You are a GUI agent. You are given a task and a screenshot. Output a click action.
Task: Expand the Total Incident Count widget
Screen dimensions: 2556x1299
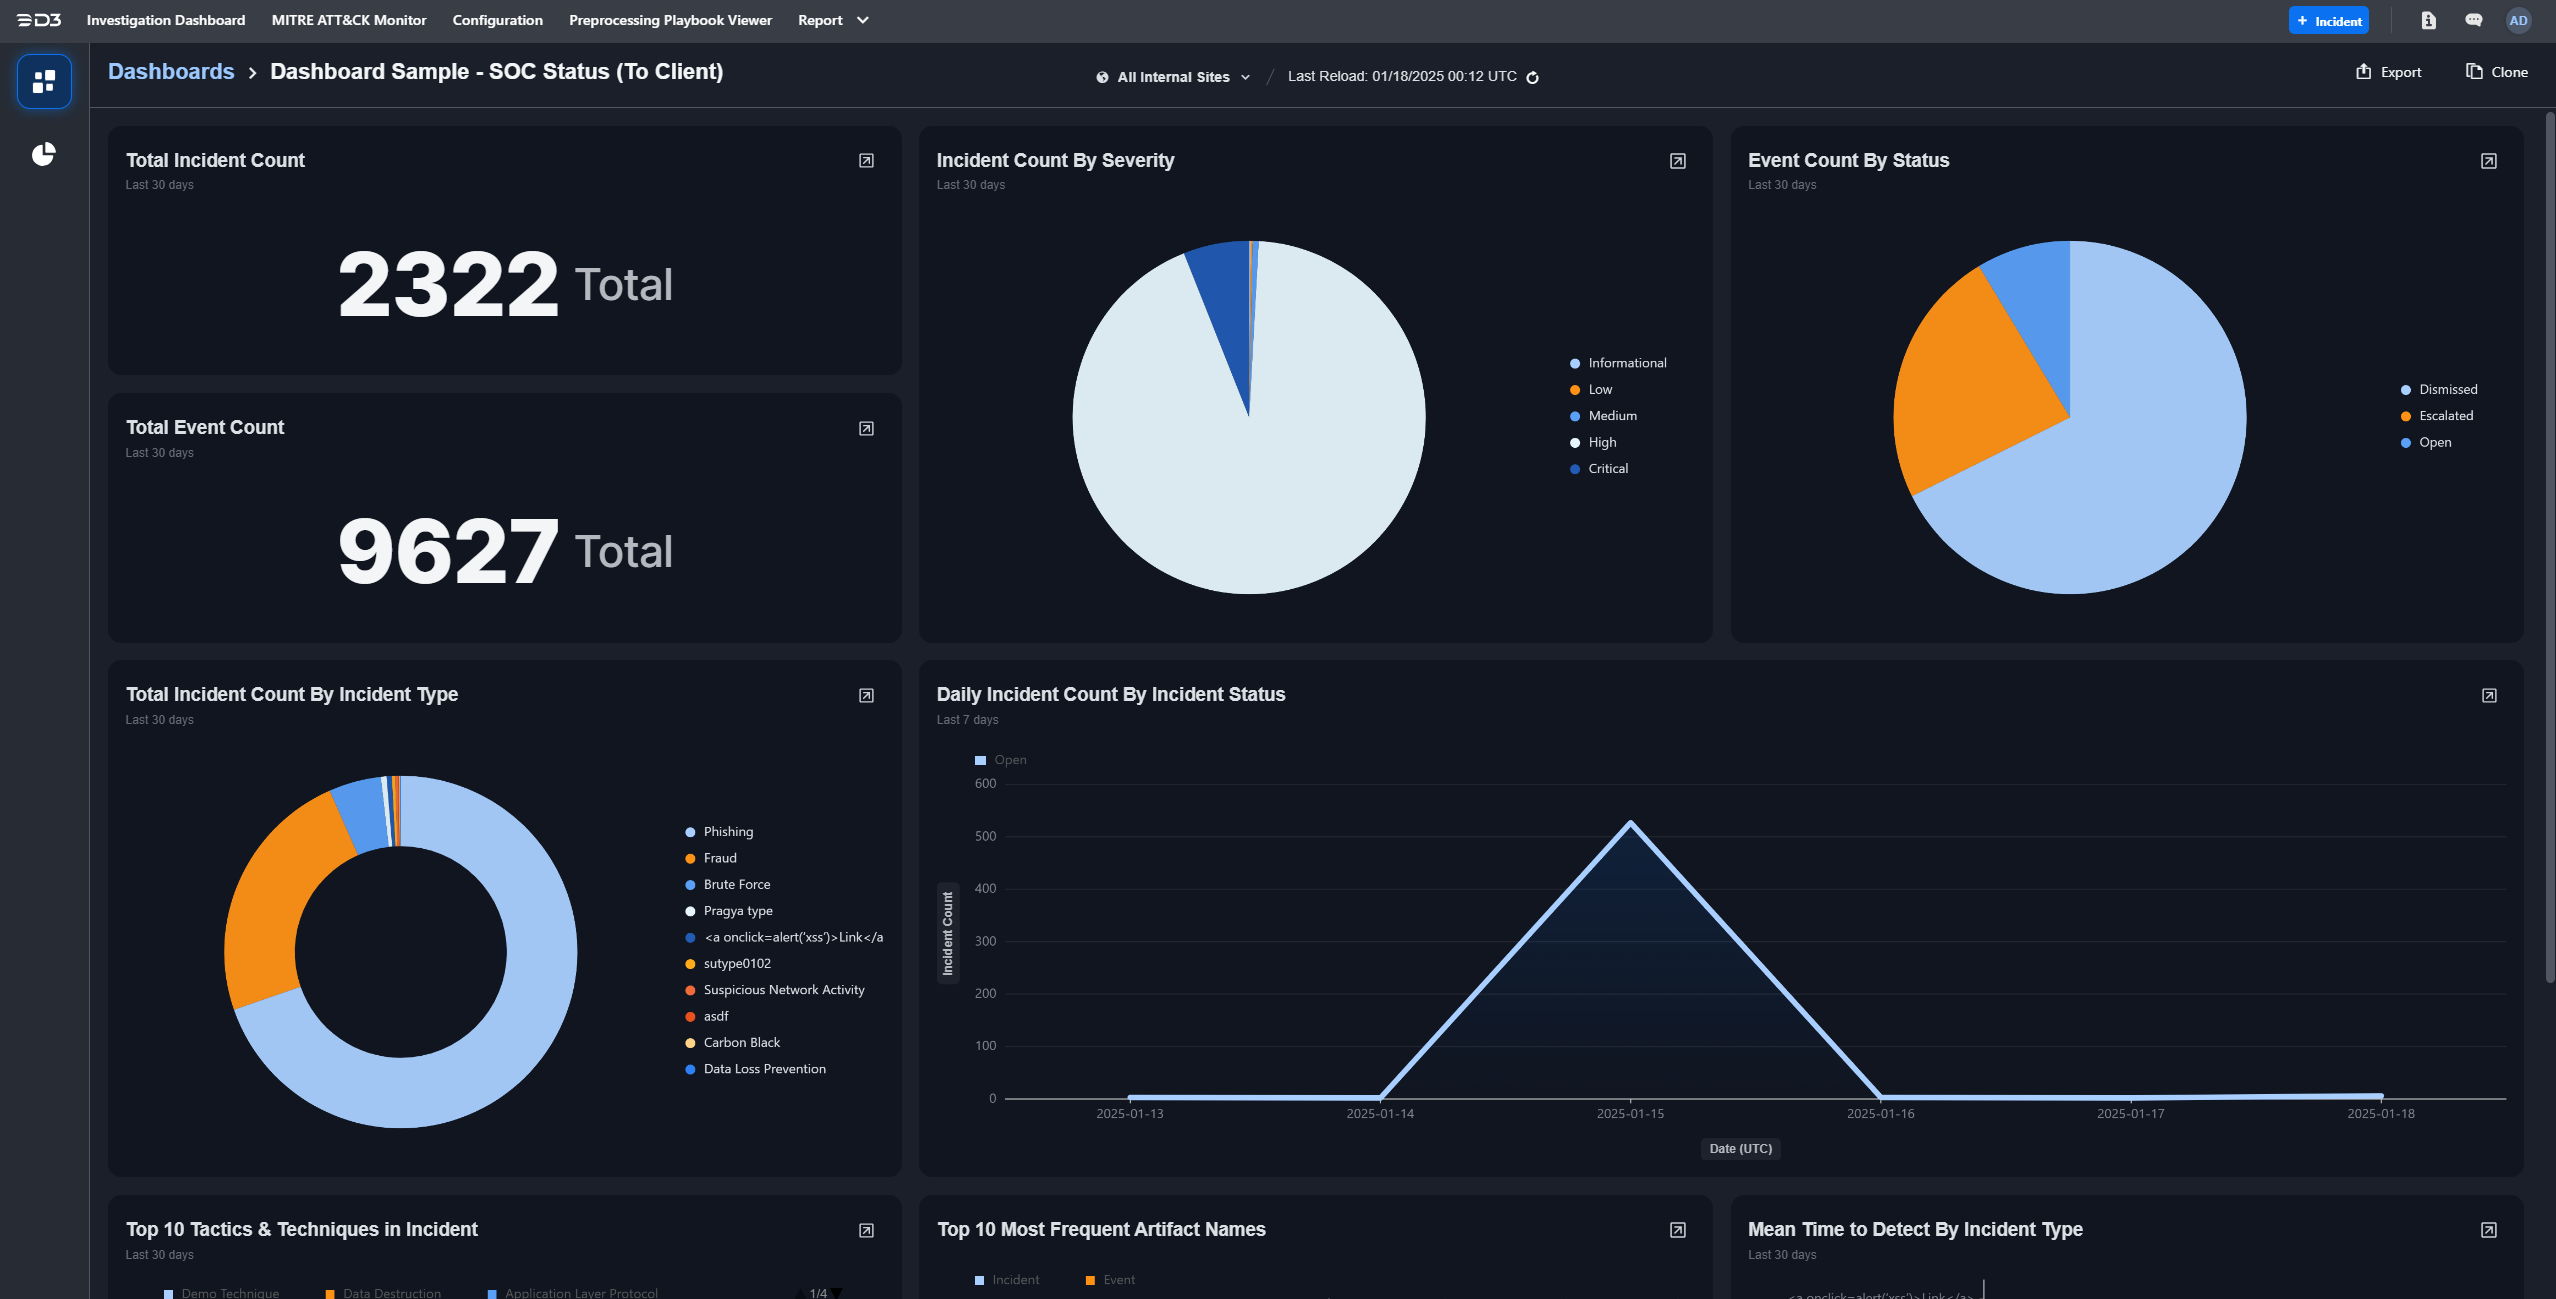(x=865, y=160)
